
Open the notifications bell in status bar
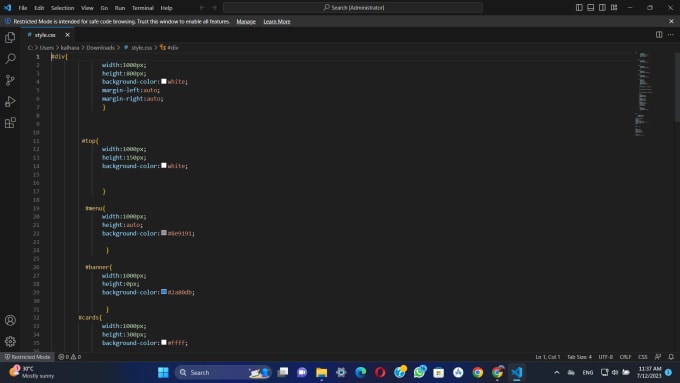click(671, 357)
